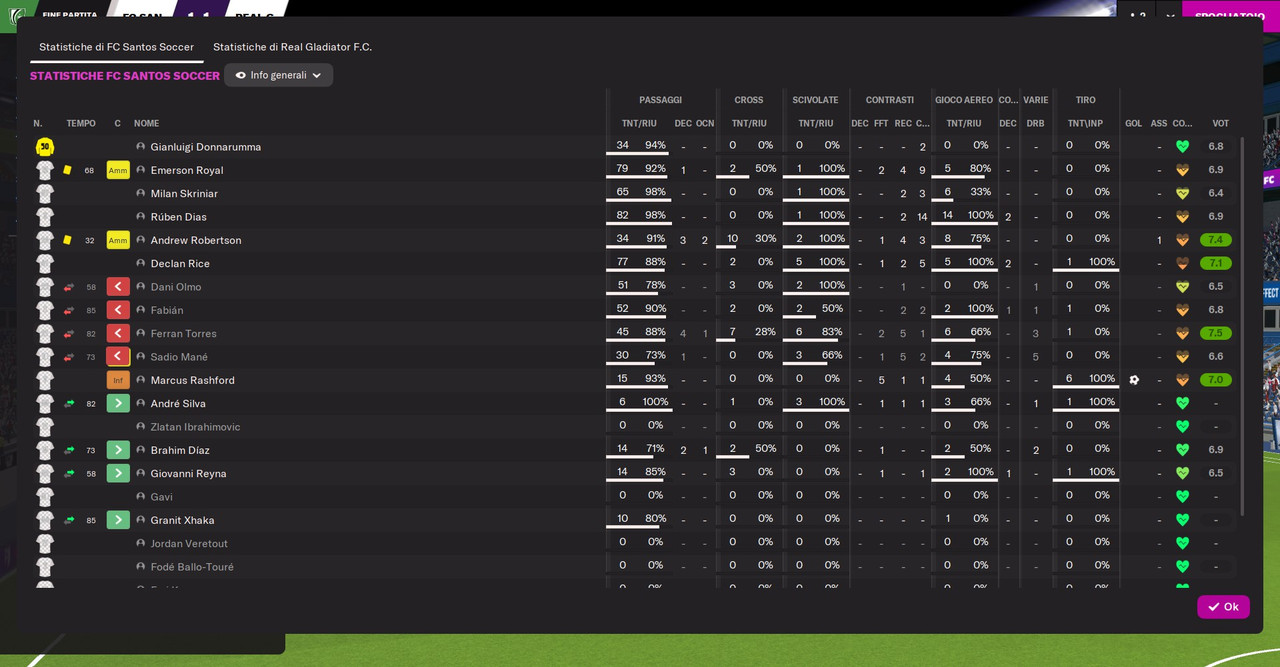Click Donnarumma's yellow goalkeeper shirt icon

(44, 147)
